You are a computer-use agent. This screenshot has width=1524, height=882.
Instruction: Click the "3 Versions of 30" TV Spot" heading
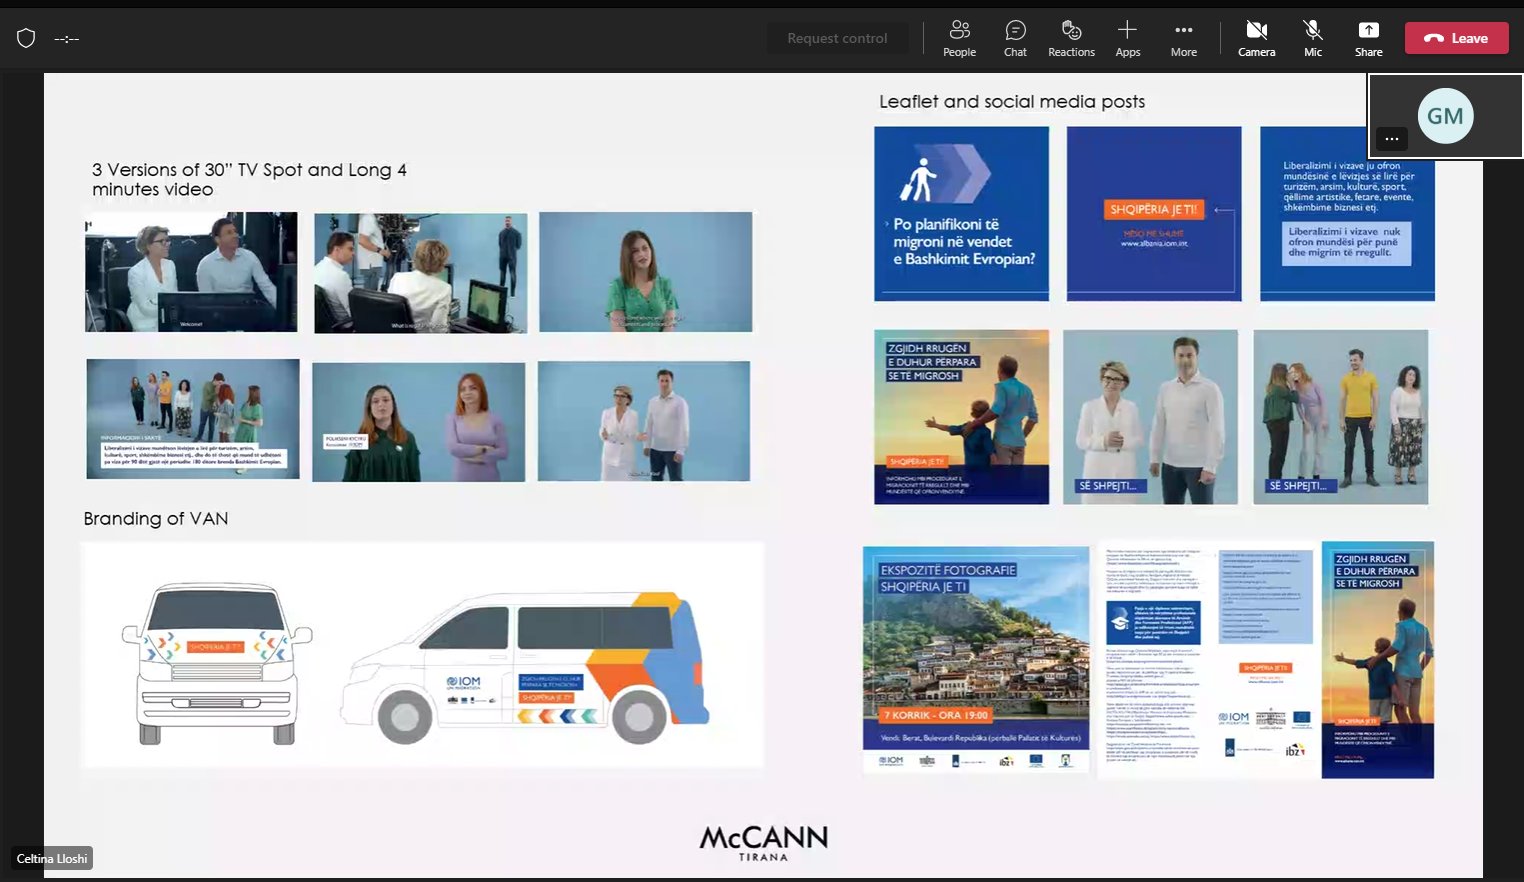249,179
